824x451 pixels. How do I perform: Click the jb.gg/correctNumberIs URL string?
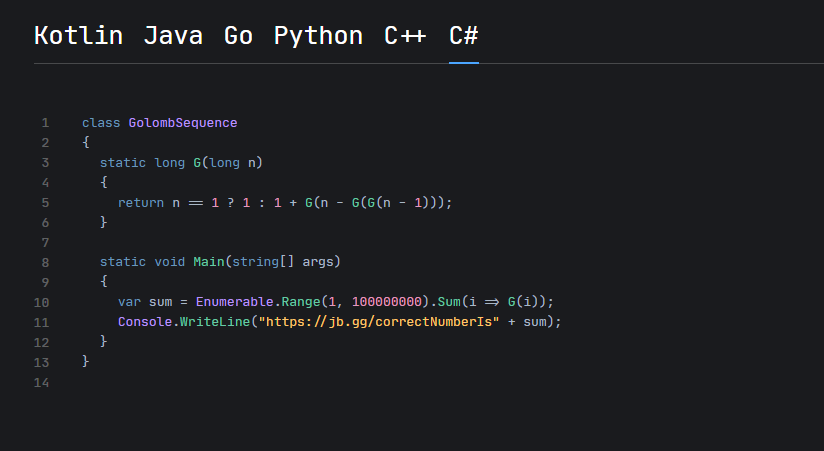[378, 322]
